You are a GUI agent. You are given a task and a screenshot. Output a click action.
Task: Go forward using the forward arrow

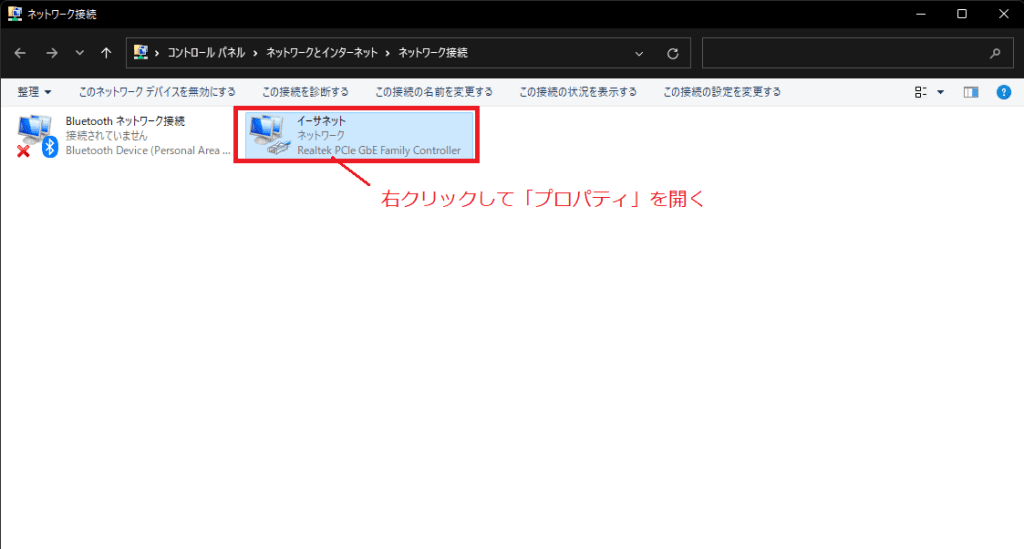point(52,53)
